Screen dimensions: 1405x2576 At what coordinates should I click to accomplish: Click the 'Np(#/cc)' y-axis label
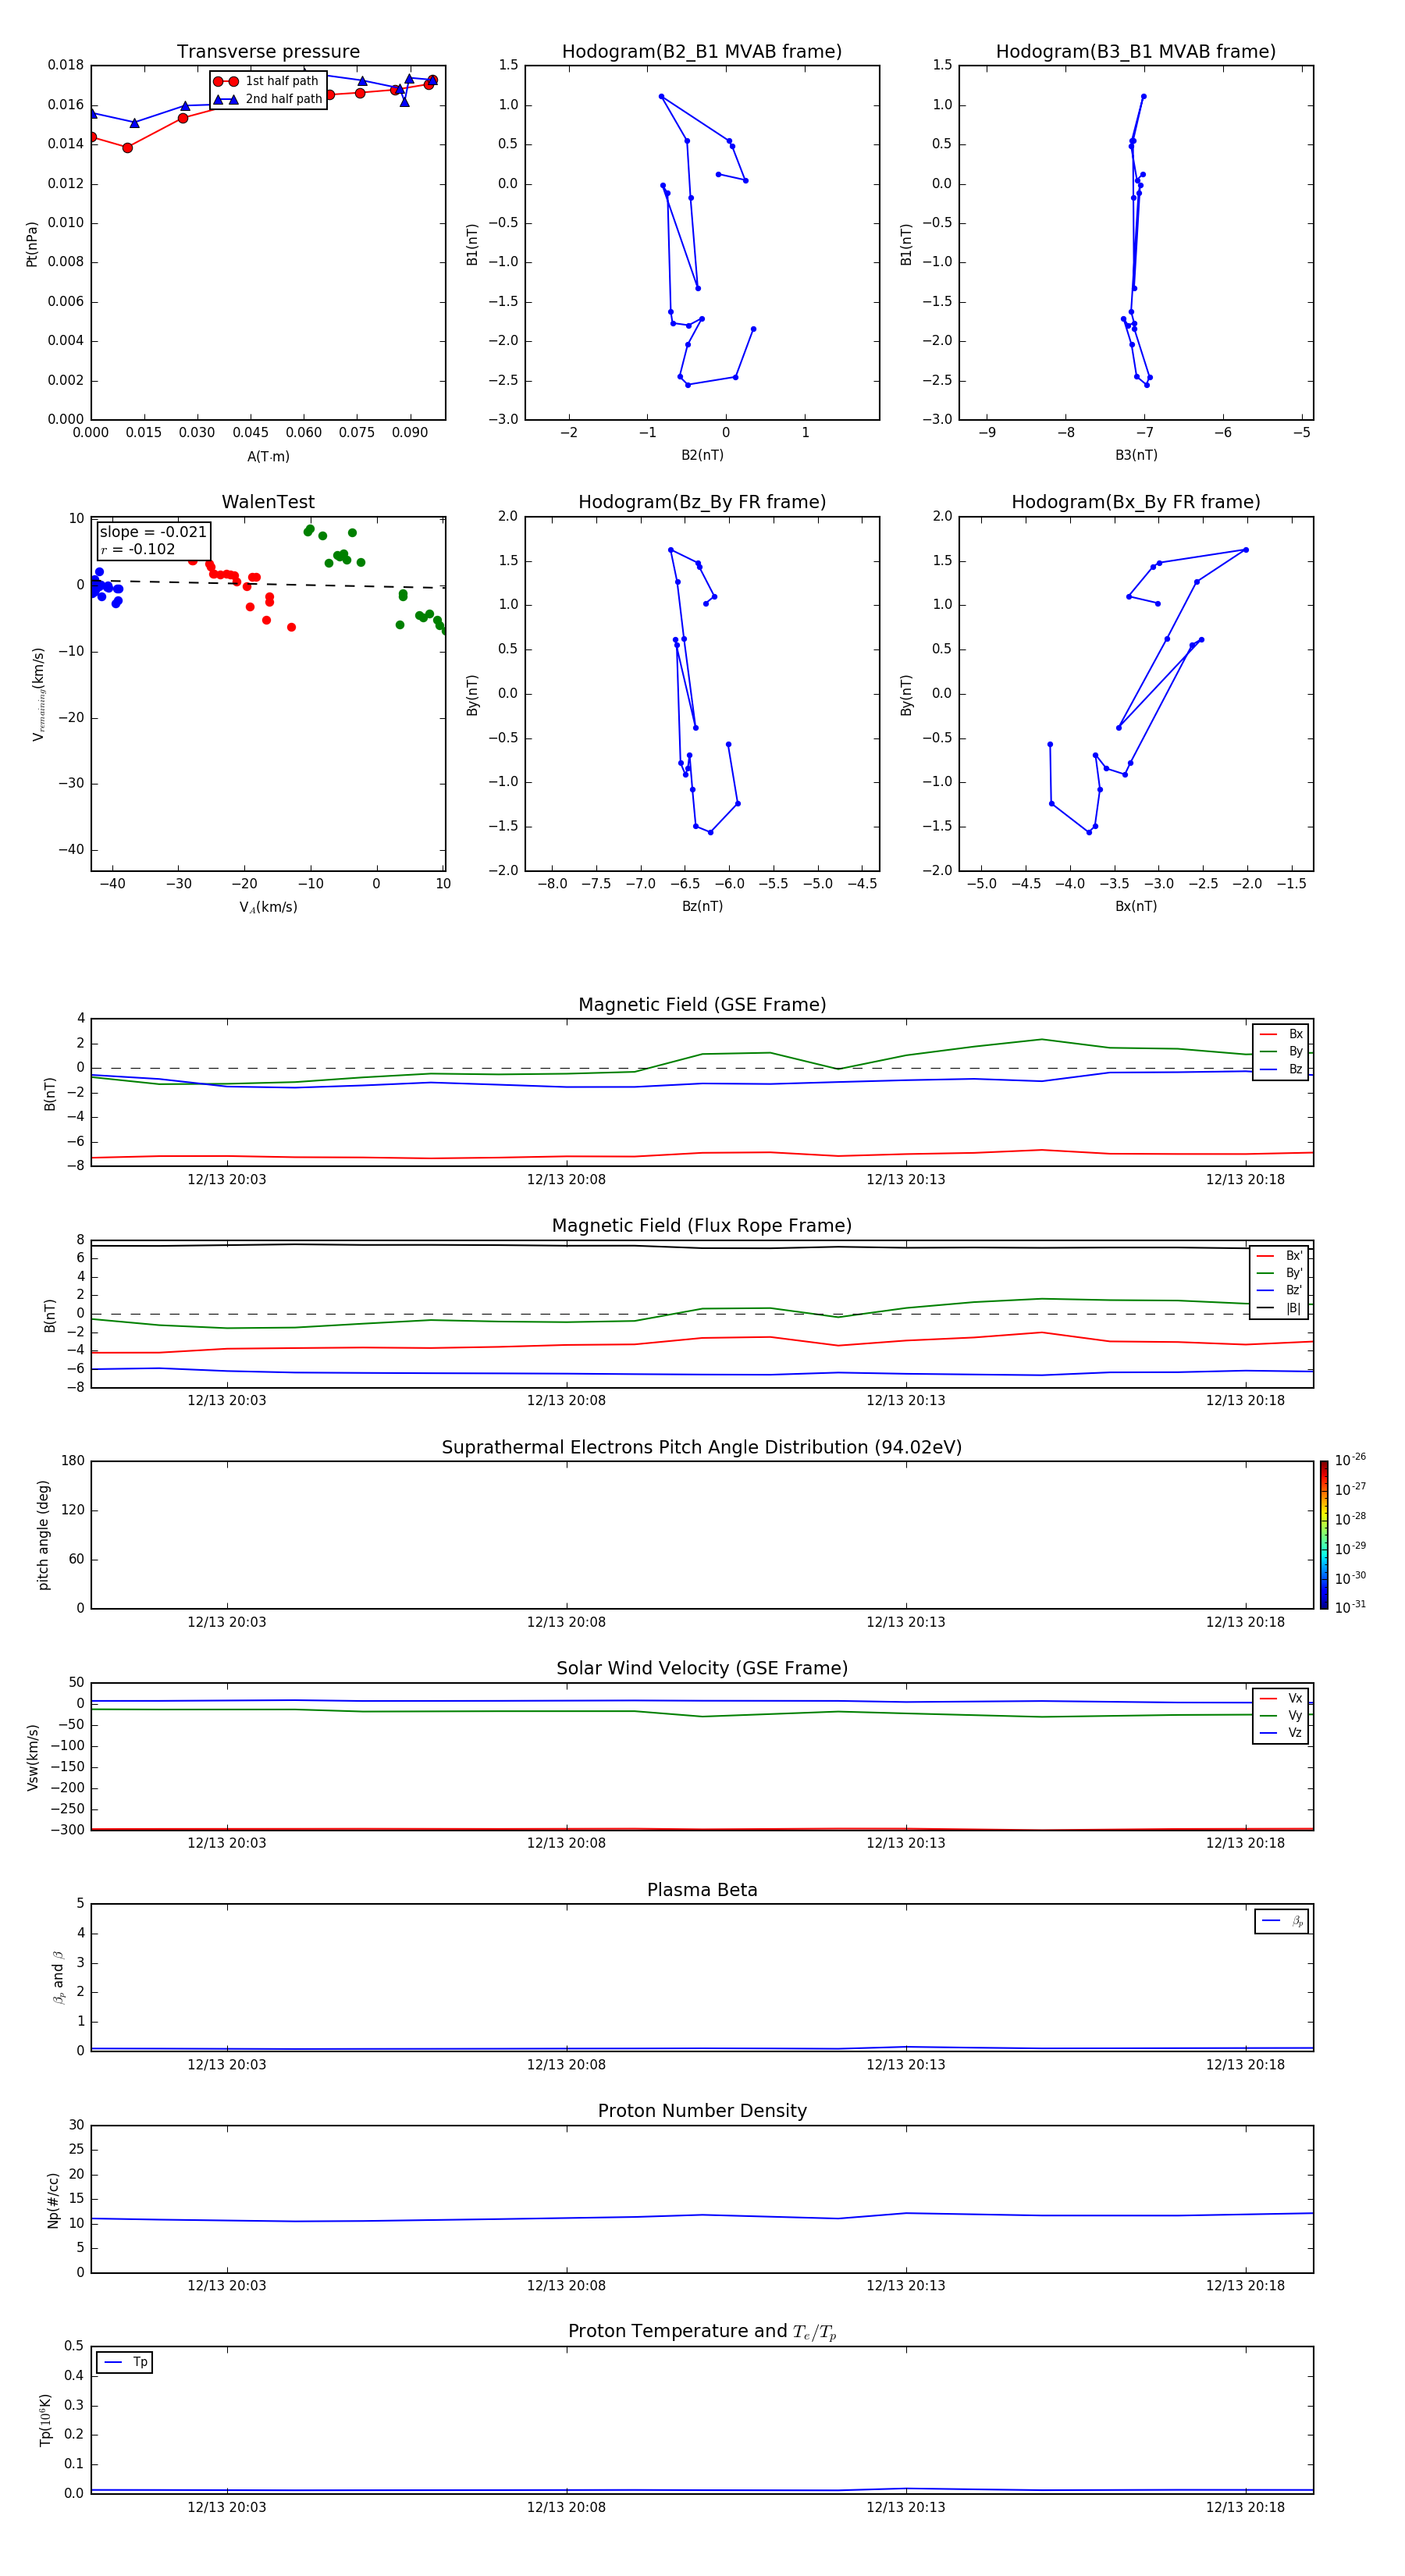coord(53,2200)
